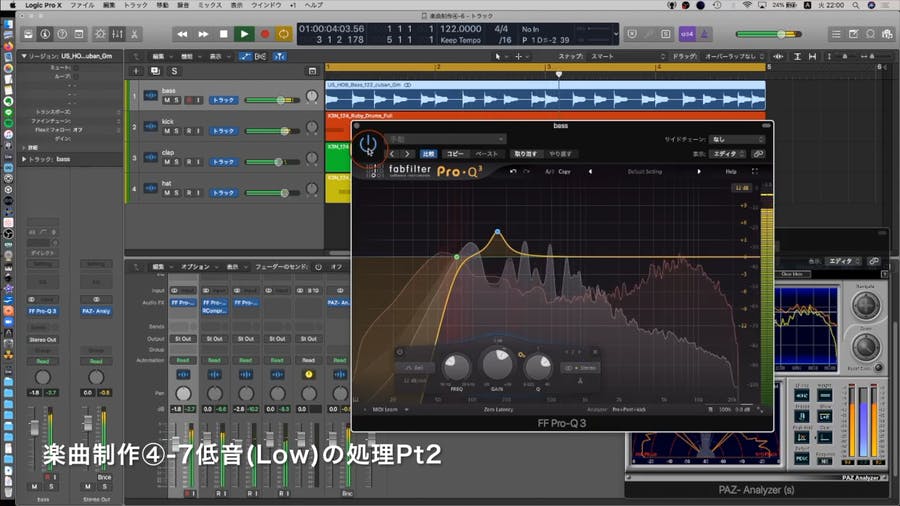Viewport: 900px width, 506px height.
Task: Click the Forward transport button
Action: (x=203, y=34)
